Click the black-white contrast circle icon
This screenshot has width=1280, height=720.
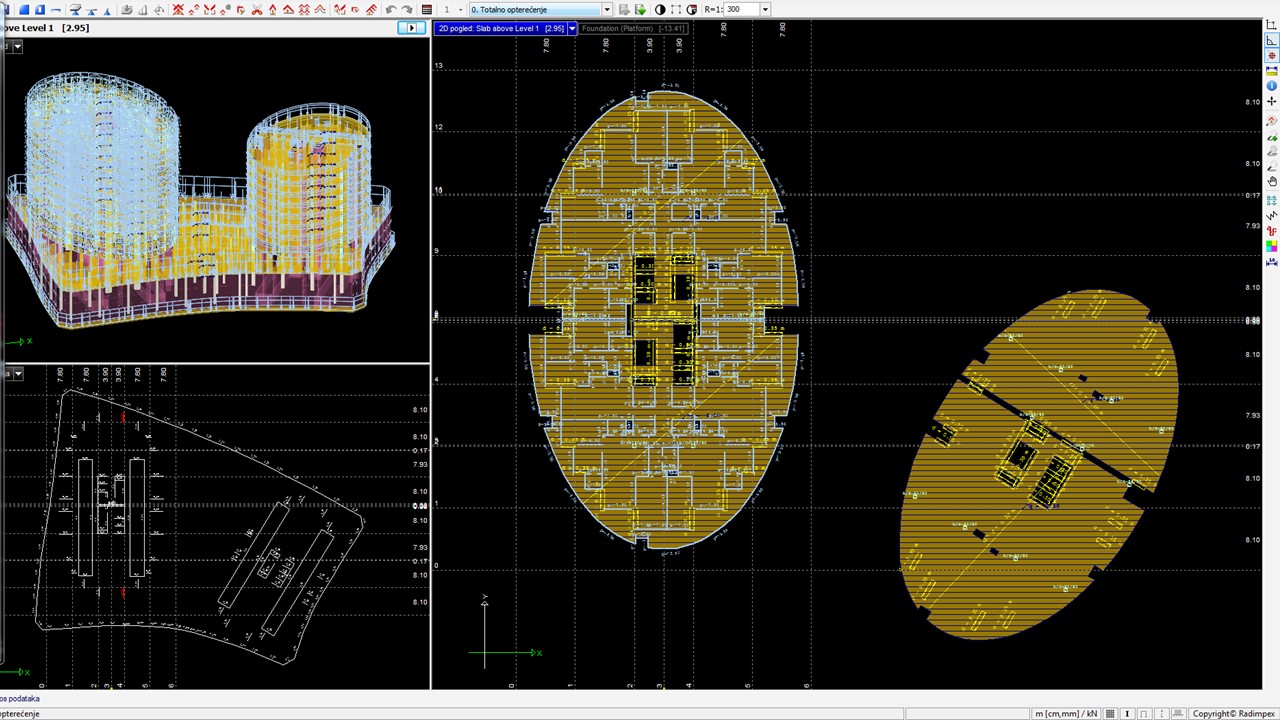pyautogui.click(x=660, y=10)
